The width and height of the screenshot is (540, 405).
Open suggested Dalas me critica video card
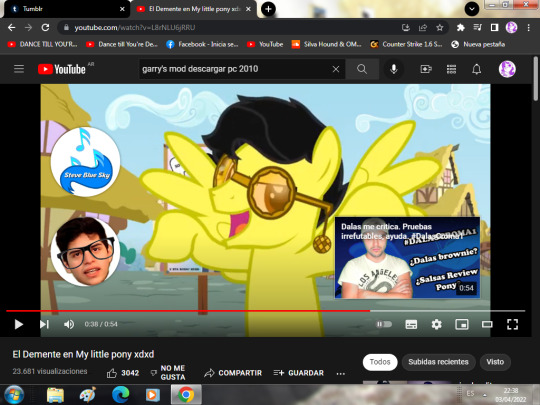coord(407,258)
